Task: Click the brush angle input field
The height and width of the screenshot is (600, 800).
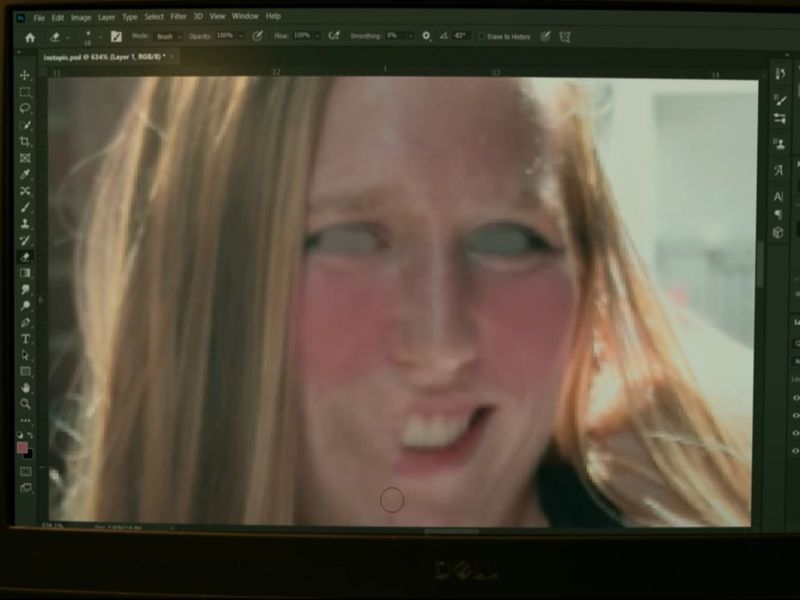Action: pos(460,36)
